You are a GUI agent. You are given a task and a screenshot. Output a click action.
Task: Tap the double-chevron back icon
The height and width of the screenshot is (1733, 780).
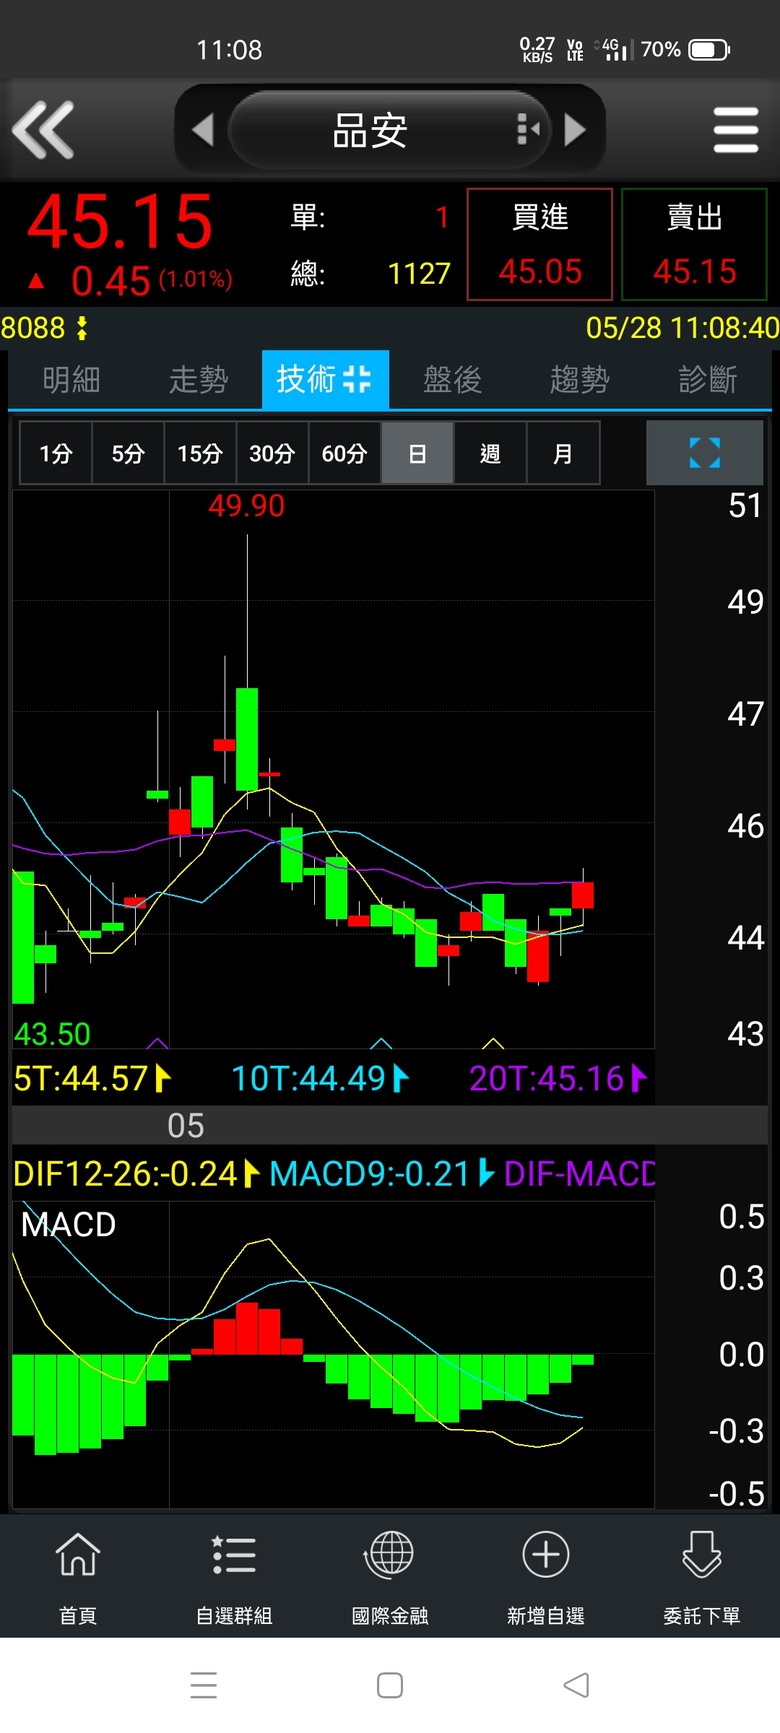click(x=43, y=130)
